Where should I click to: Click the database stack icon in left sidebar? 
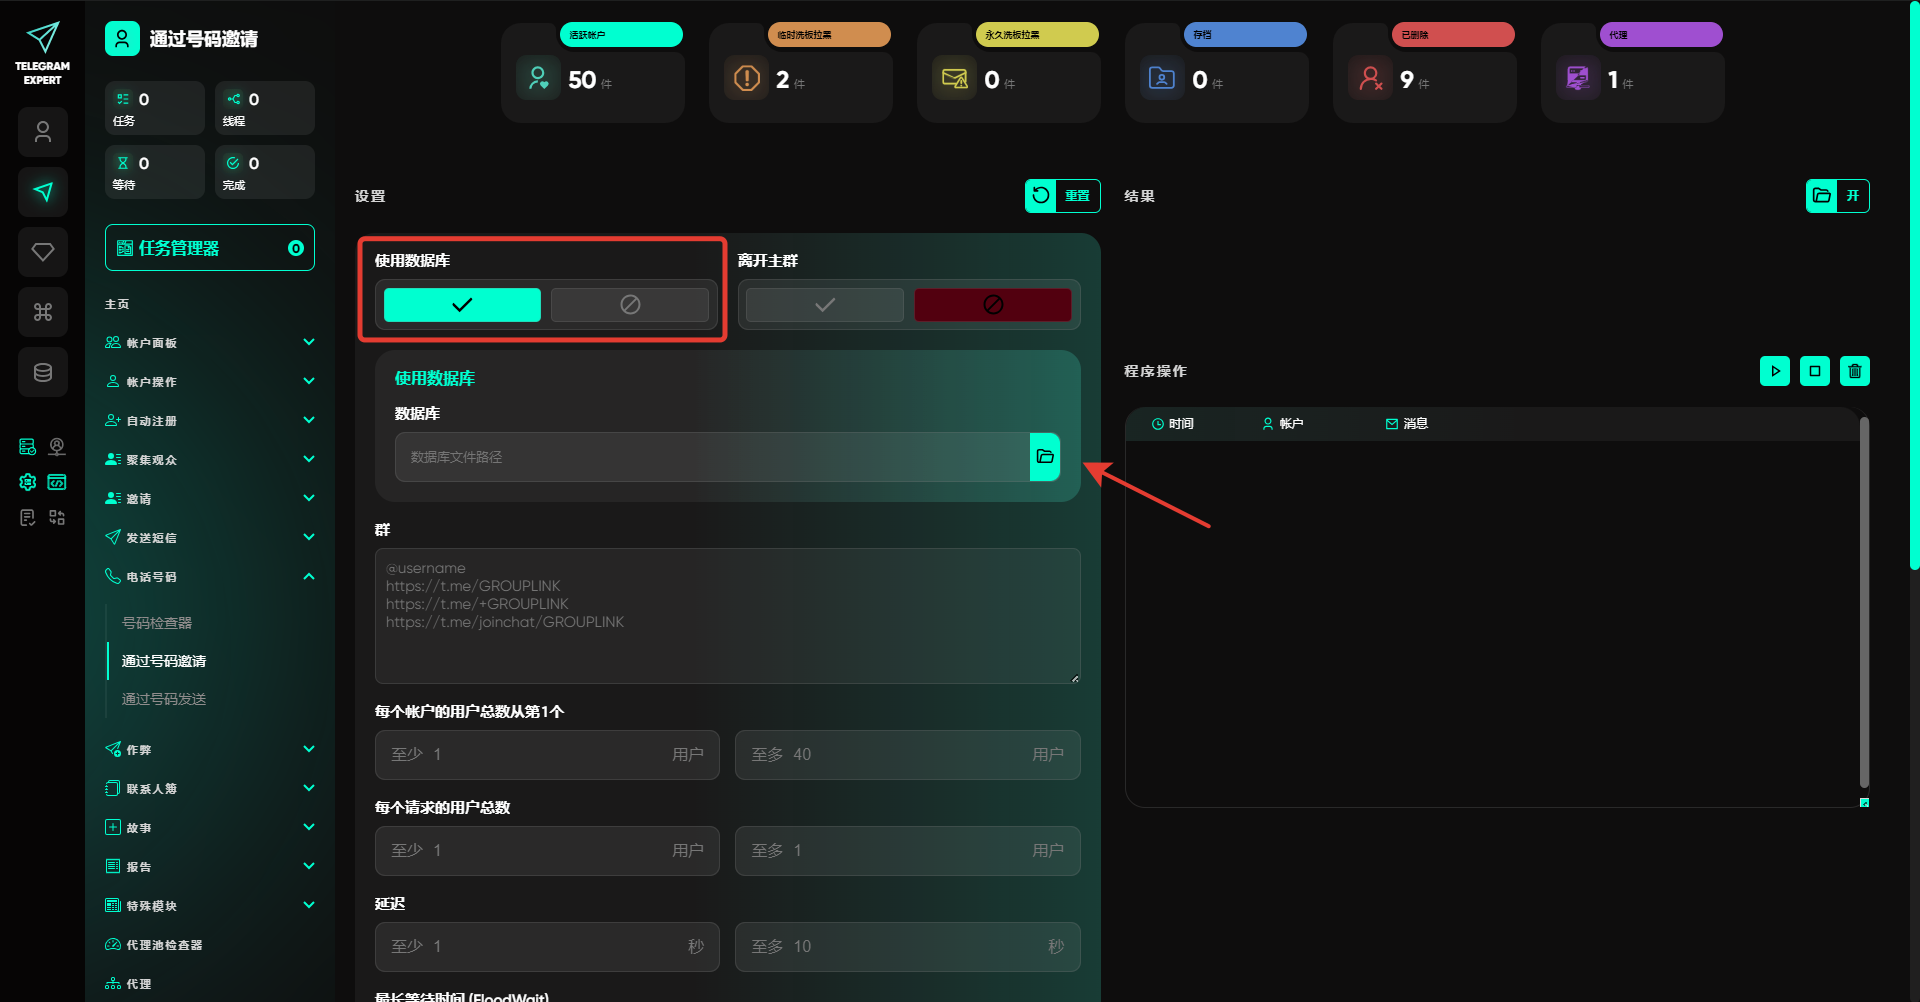43,372
